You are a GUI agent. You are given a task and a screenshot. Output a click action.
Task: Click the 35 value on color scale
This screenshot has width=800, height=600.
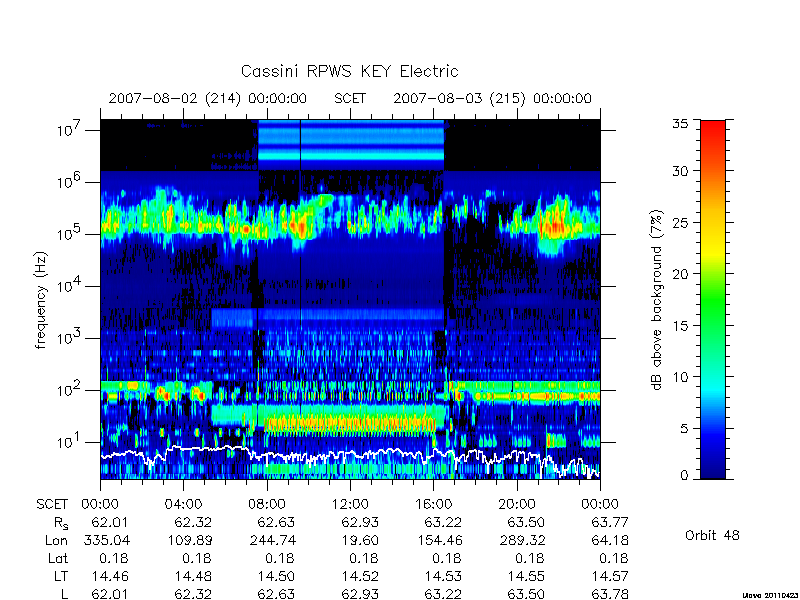pos(679,124)
